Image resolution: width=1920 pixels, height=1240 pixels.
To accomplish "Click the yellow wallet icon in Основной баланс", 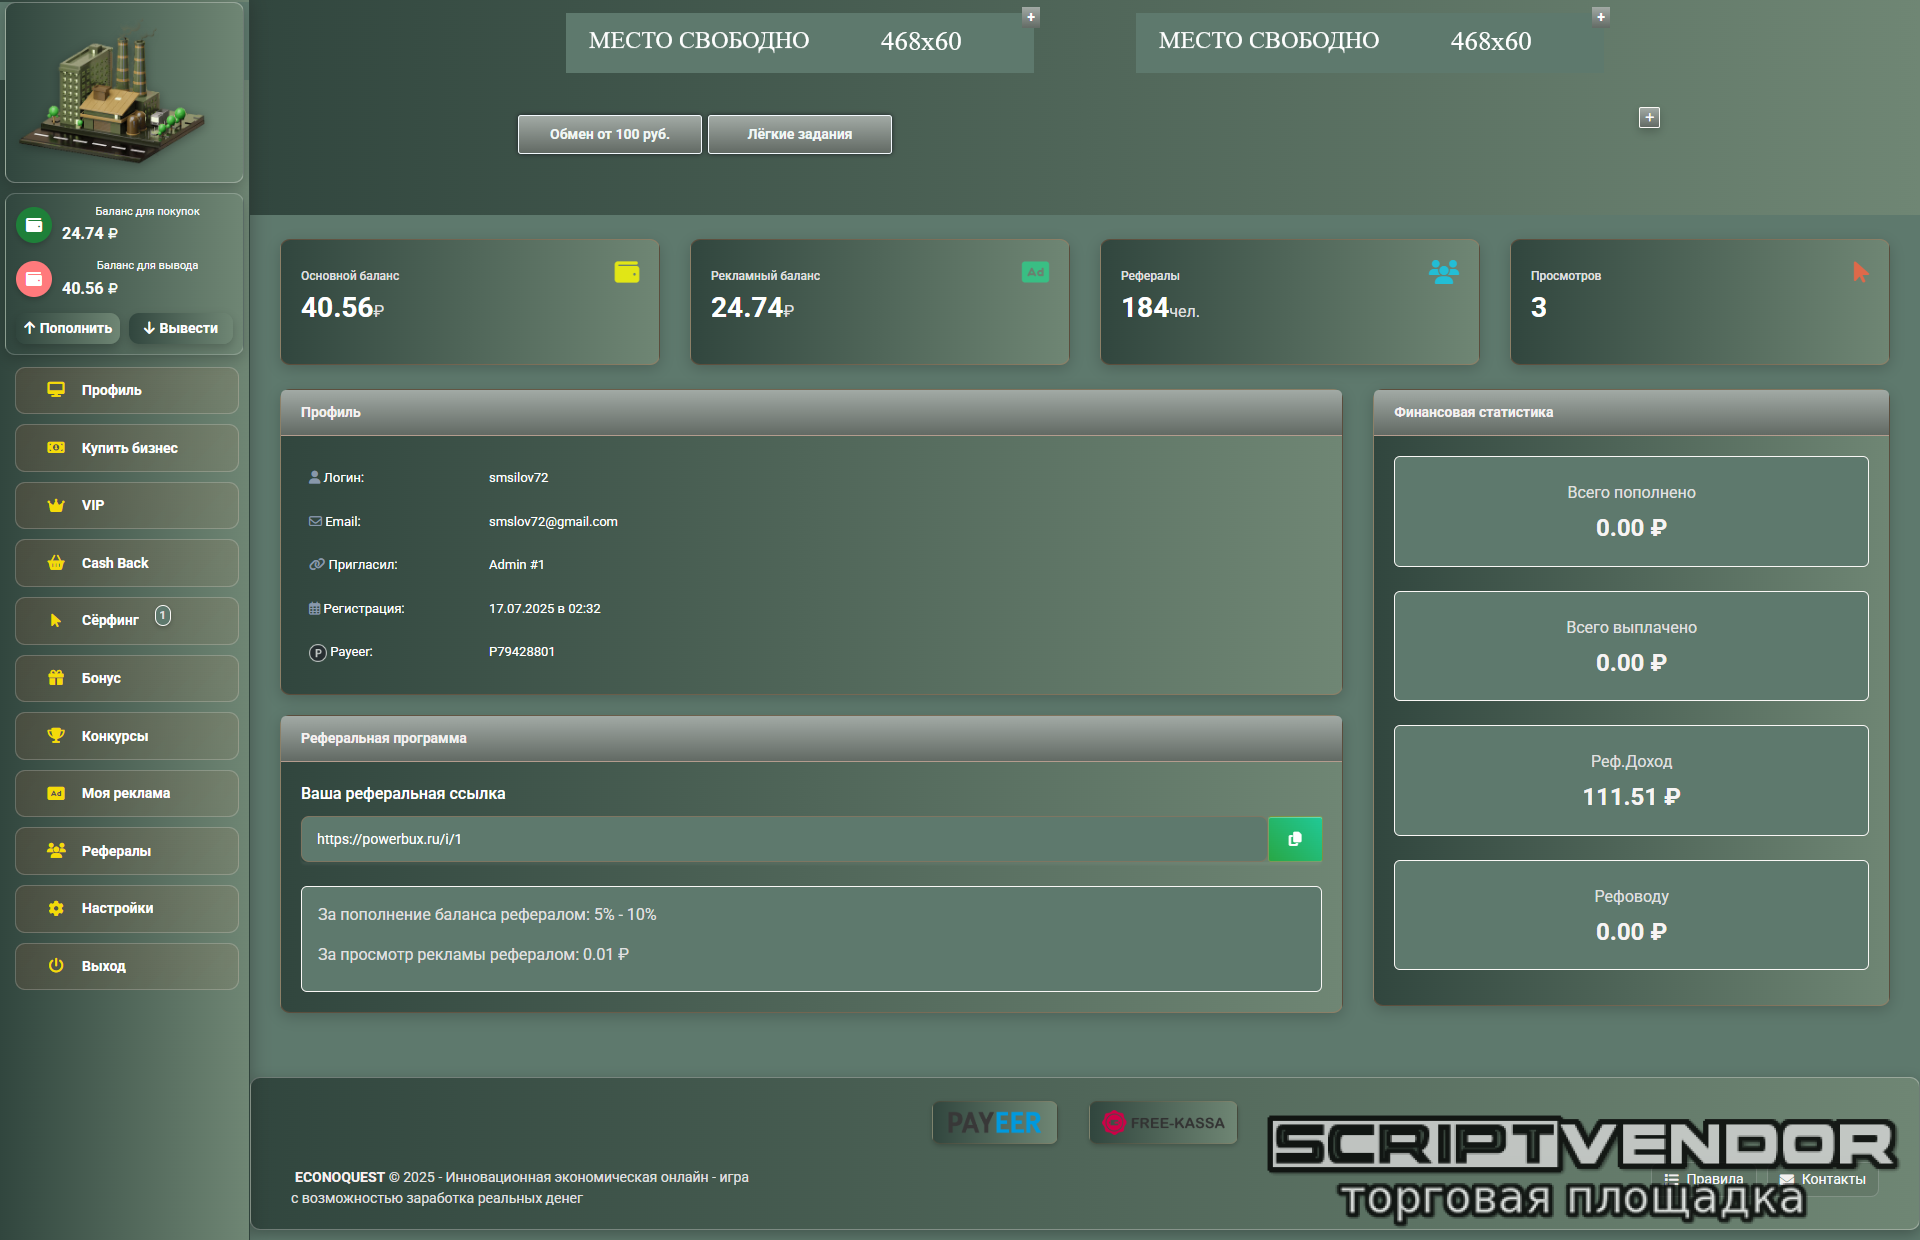I will pos(627,272).
